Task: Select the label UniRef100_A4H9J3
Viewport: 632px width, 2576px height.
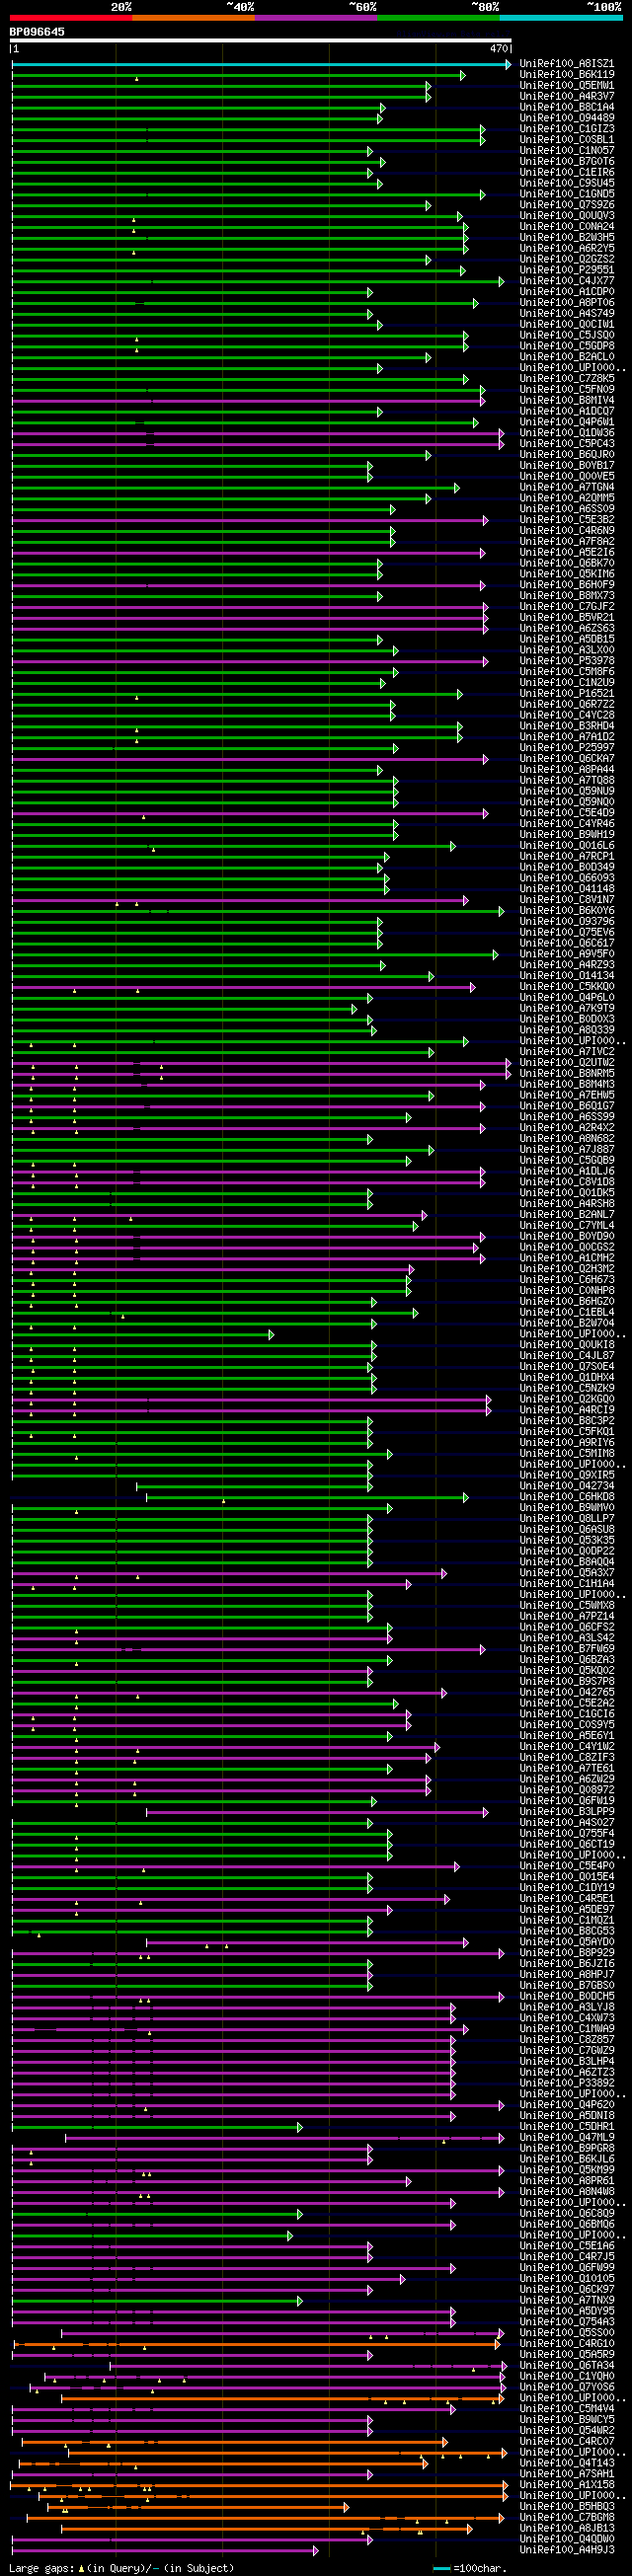Action: tap(567, 2550)
